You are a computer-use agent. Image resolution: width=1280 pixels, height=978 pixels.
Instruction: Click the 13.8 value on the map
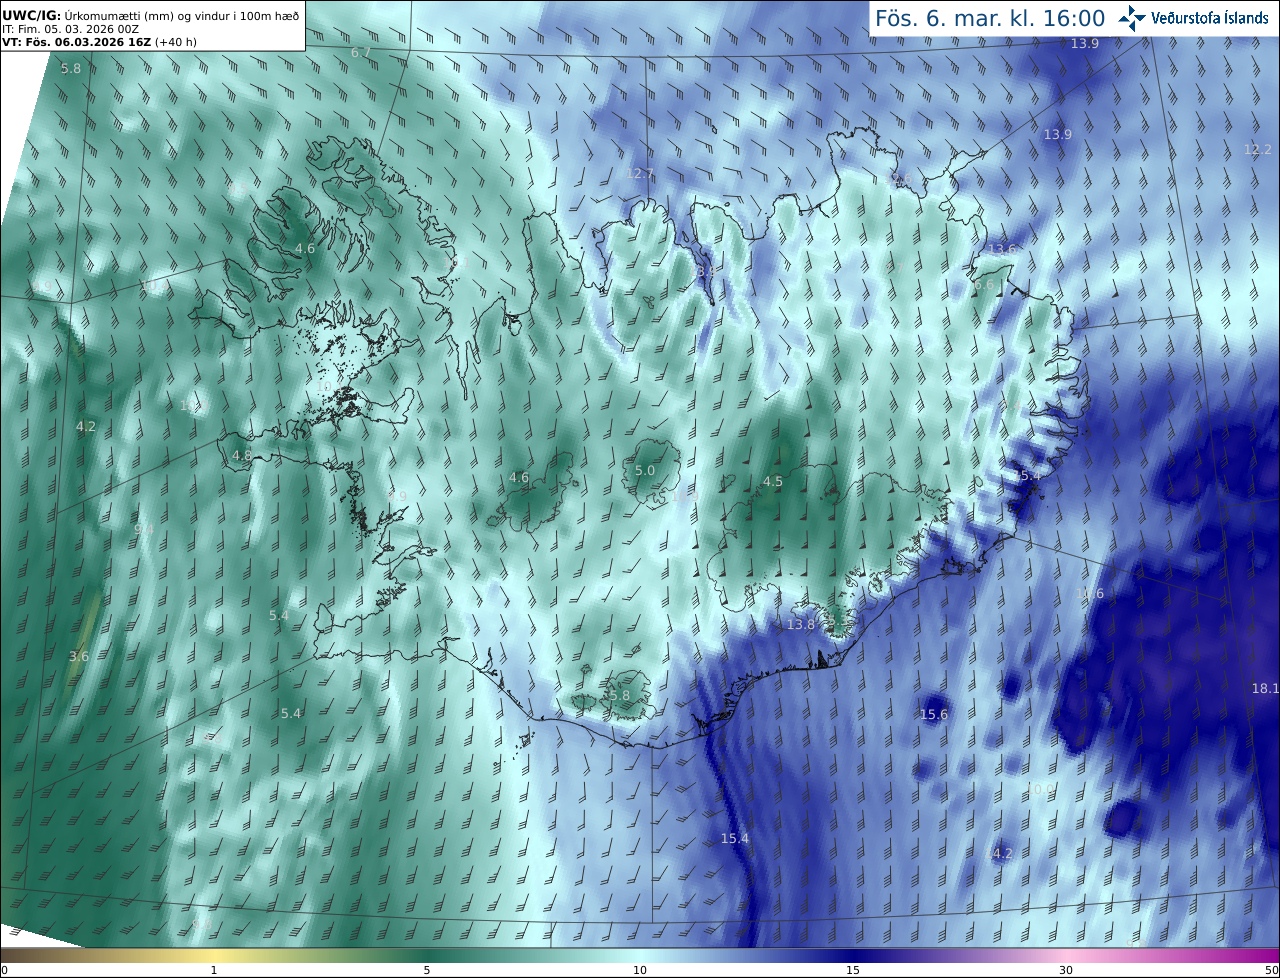tap(801, 624)
